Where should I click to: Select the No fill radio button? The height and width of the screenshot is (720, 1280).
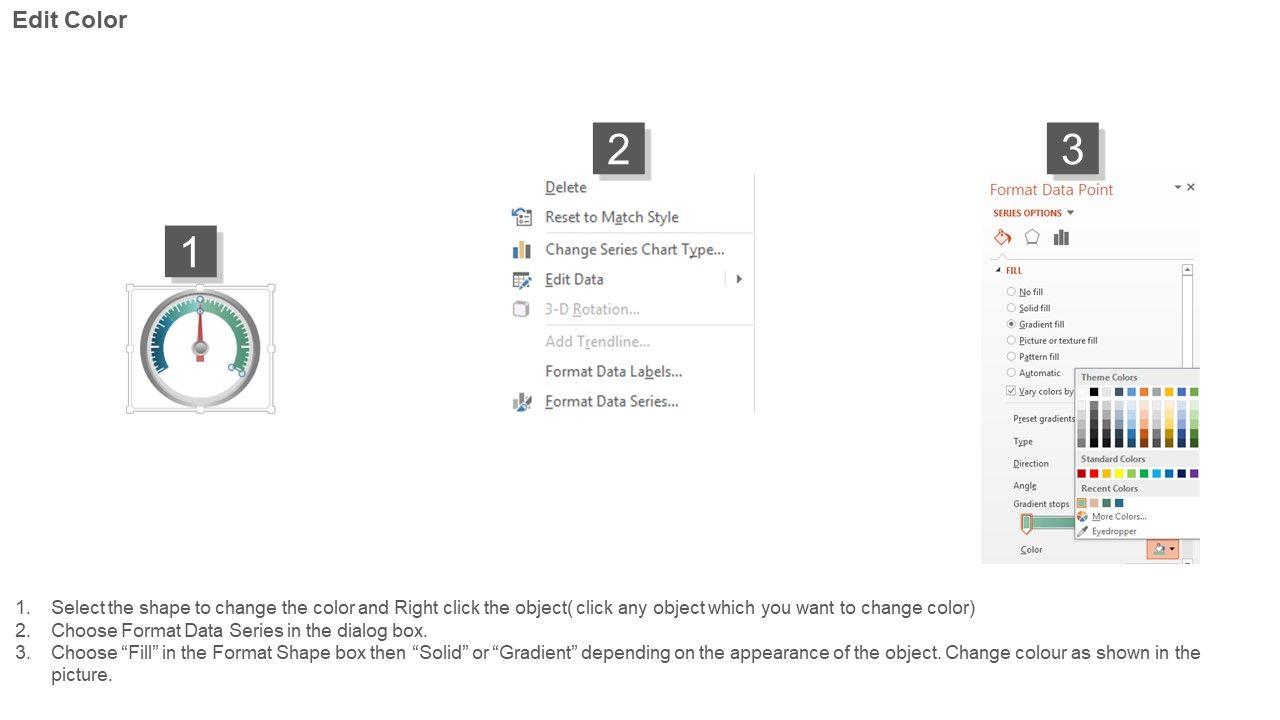[1011, 292]
